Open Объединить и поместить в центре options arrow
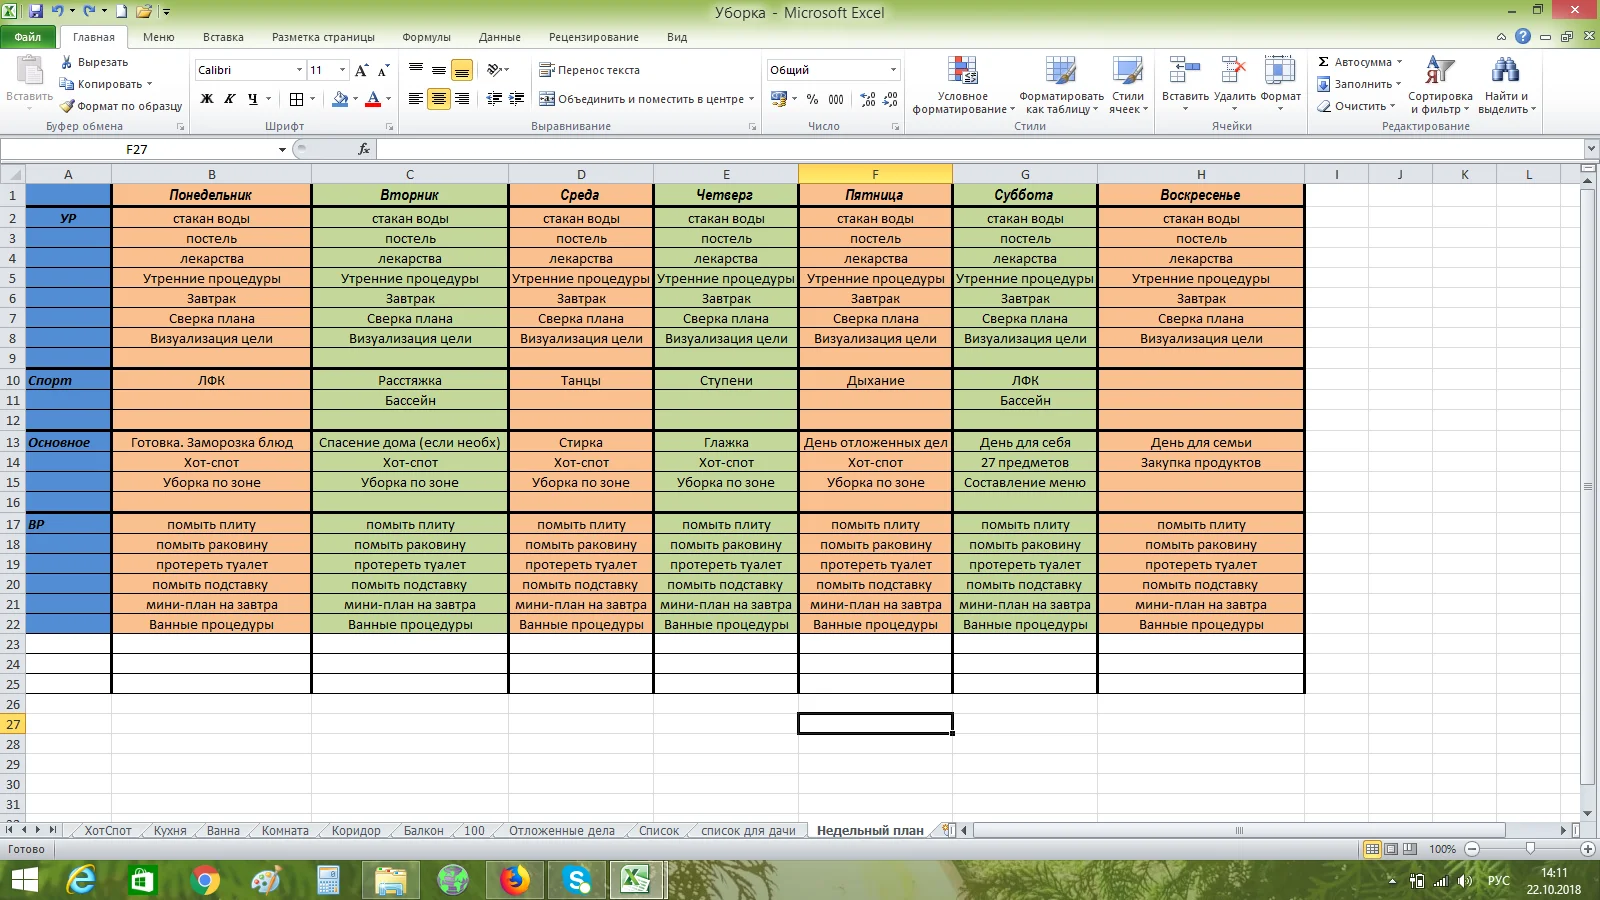This screenshot has height=900, width=1600. [x=752, y=99]
